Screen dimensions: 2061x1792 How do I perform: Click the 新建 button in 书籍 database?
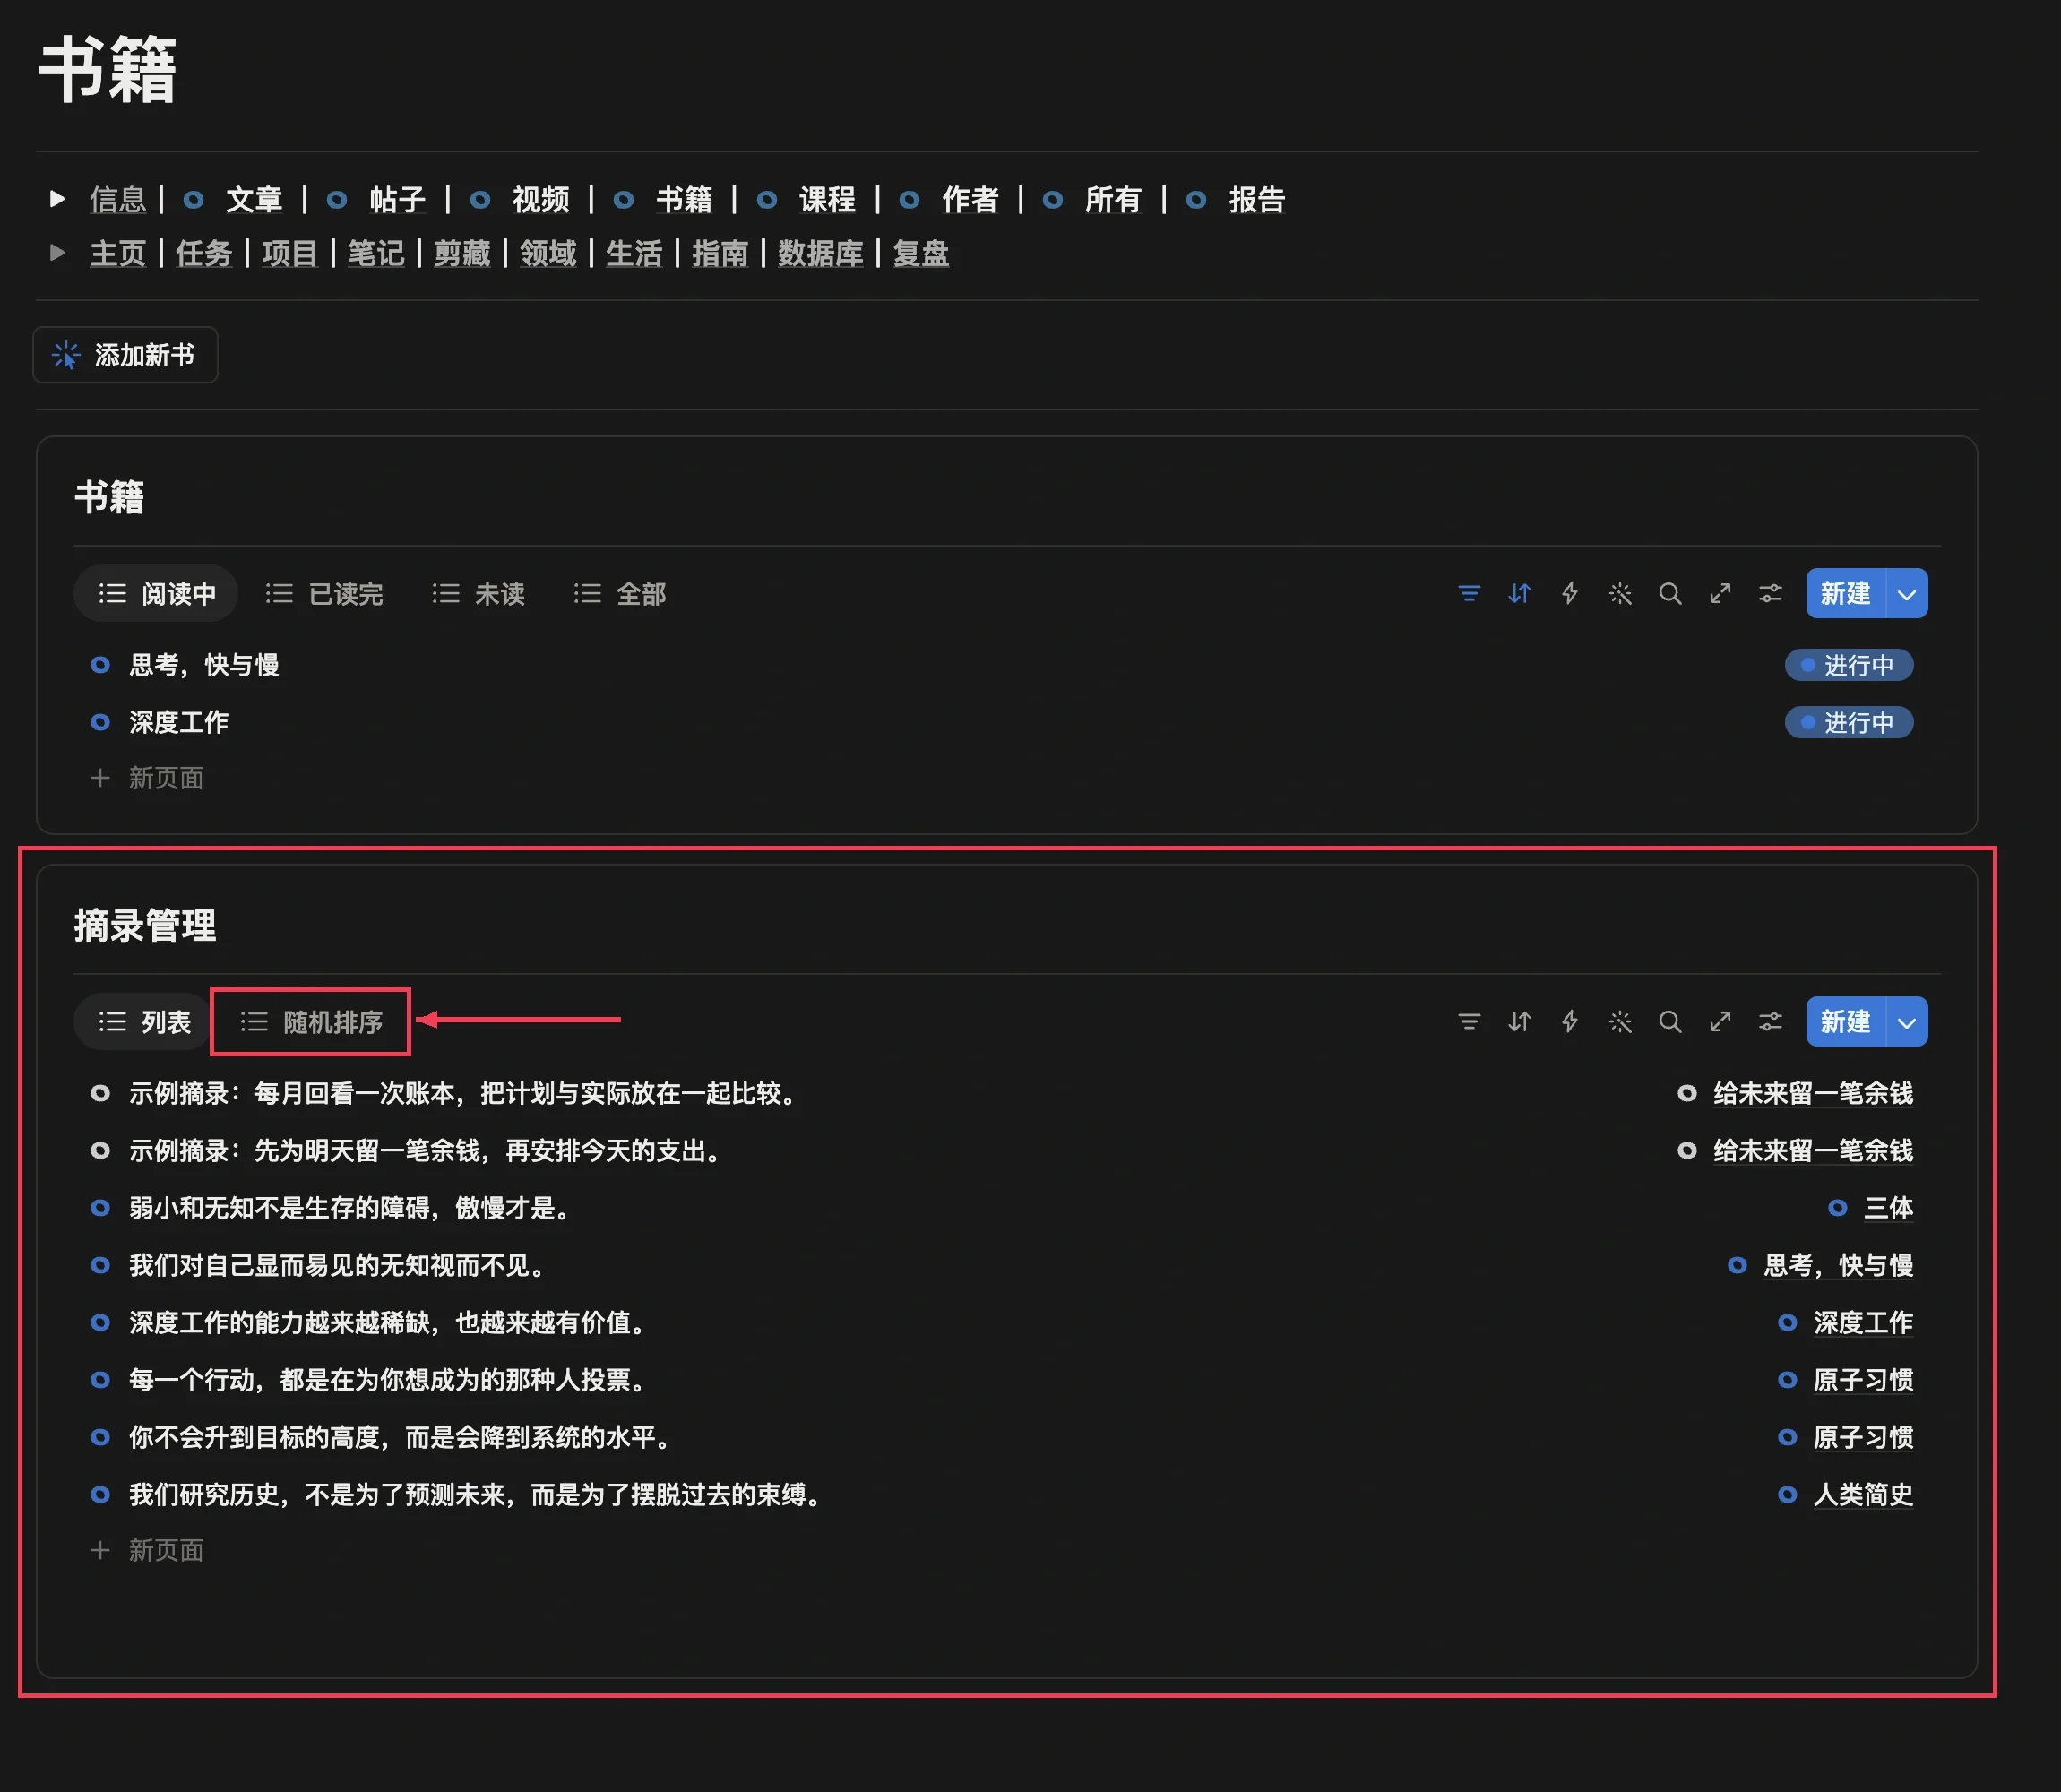1845,594
